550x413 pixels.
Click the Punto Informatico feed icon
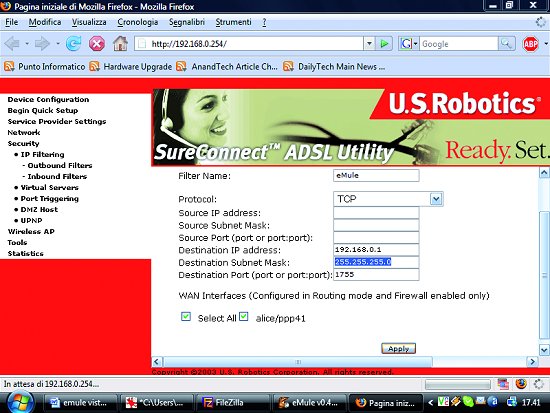pos(9,66)
